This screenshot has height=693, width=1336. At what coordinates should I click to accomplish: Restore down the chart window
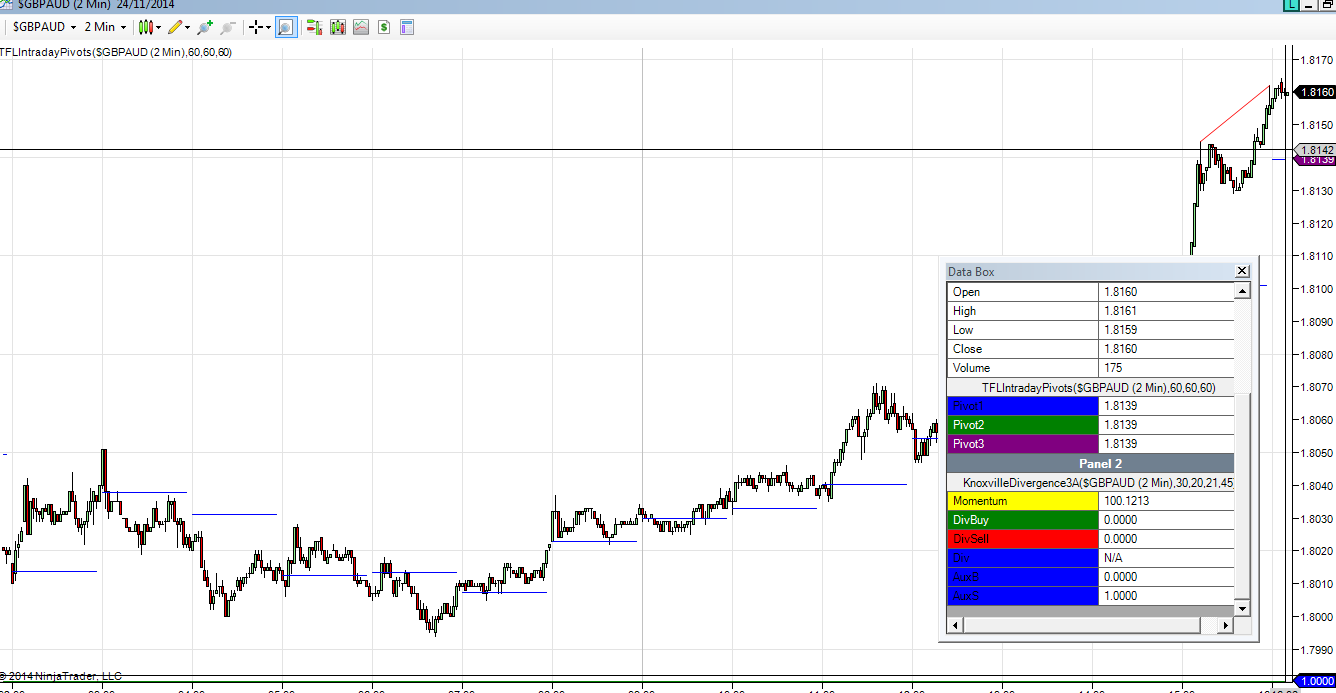[1326, 5]
